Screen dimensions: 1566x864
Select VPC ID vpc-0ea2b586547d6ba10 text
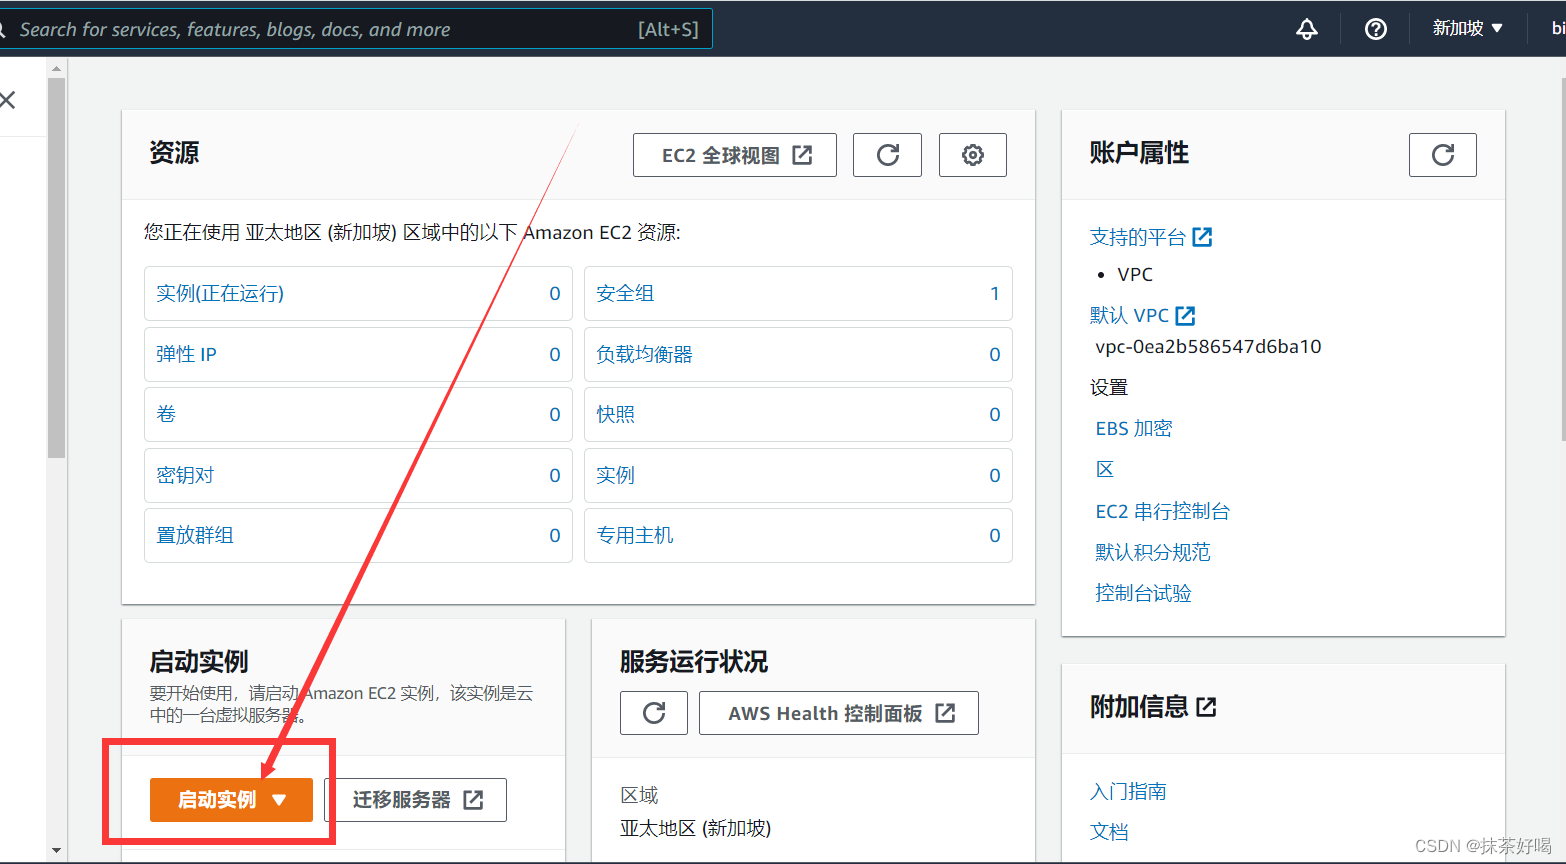(x=1208, y=347)
